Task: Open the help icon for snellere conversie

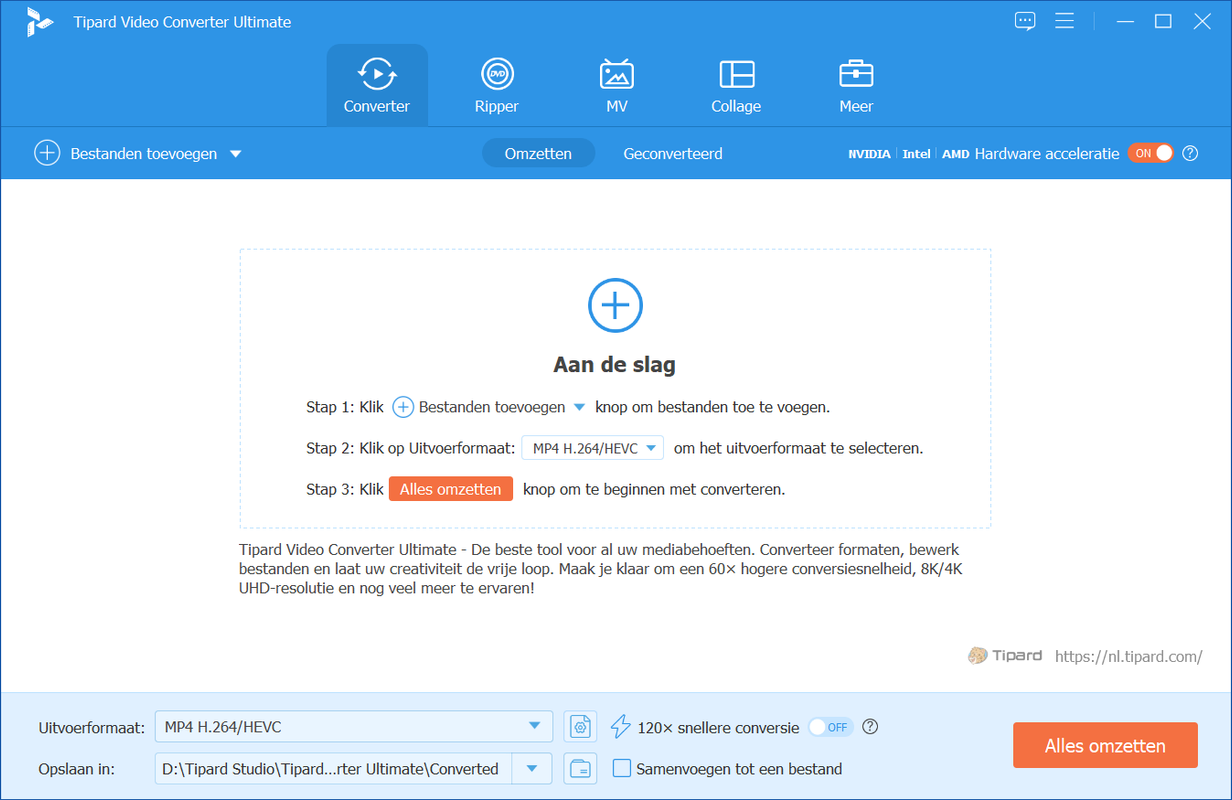Action: [870, 727]
